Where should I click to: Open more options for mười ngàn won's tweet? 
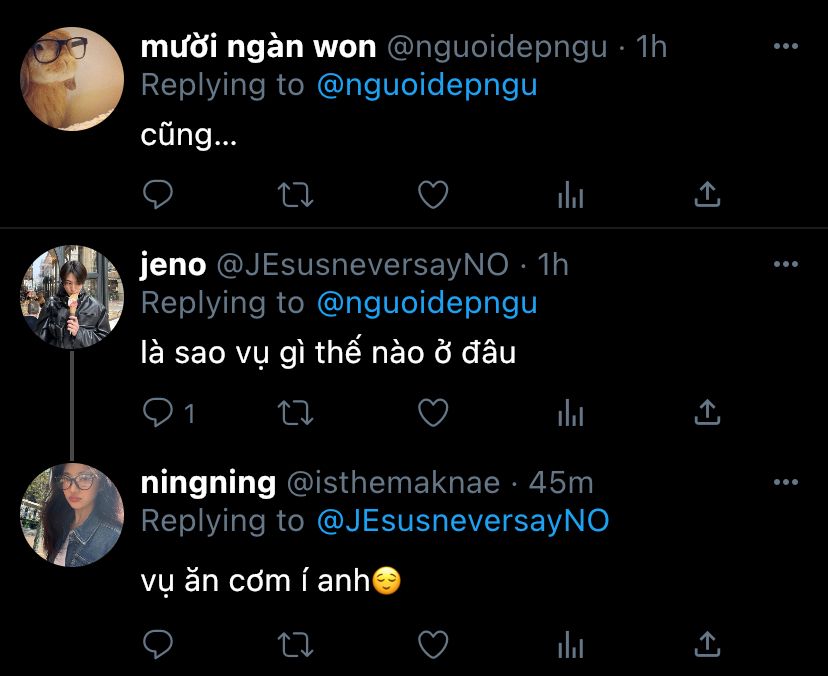785,46
